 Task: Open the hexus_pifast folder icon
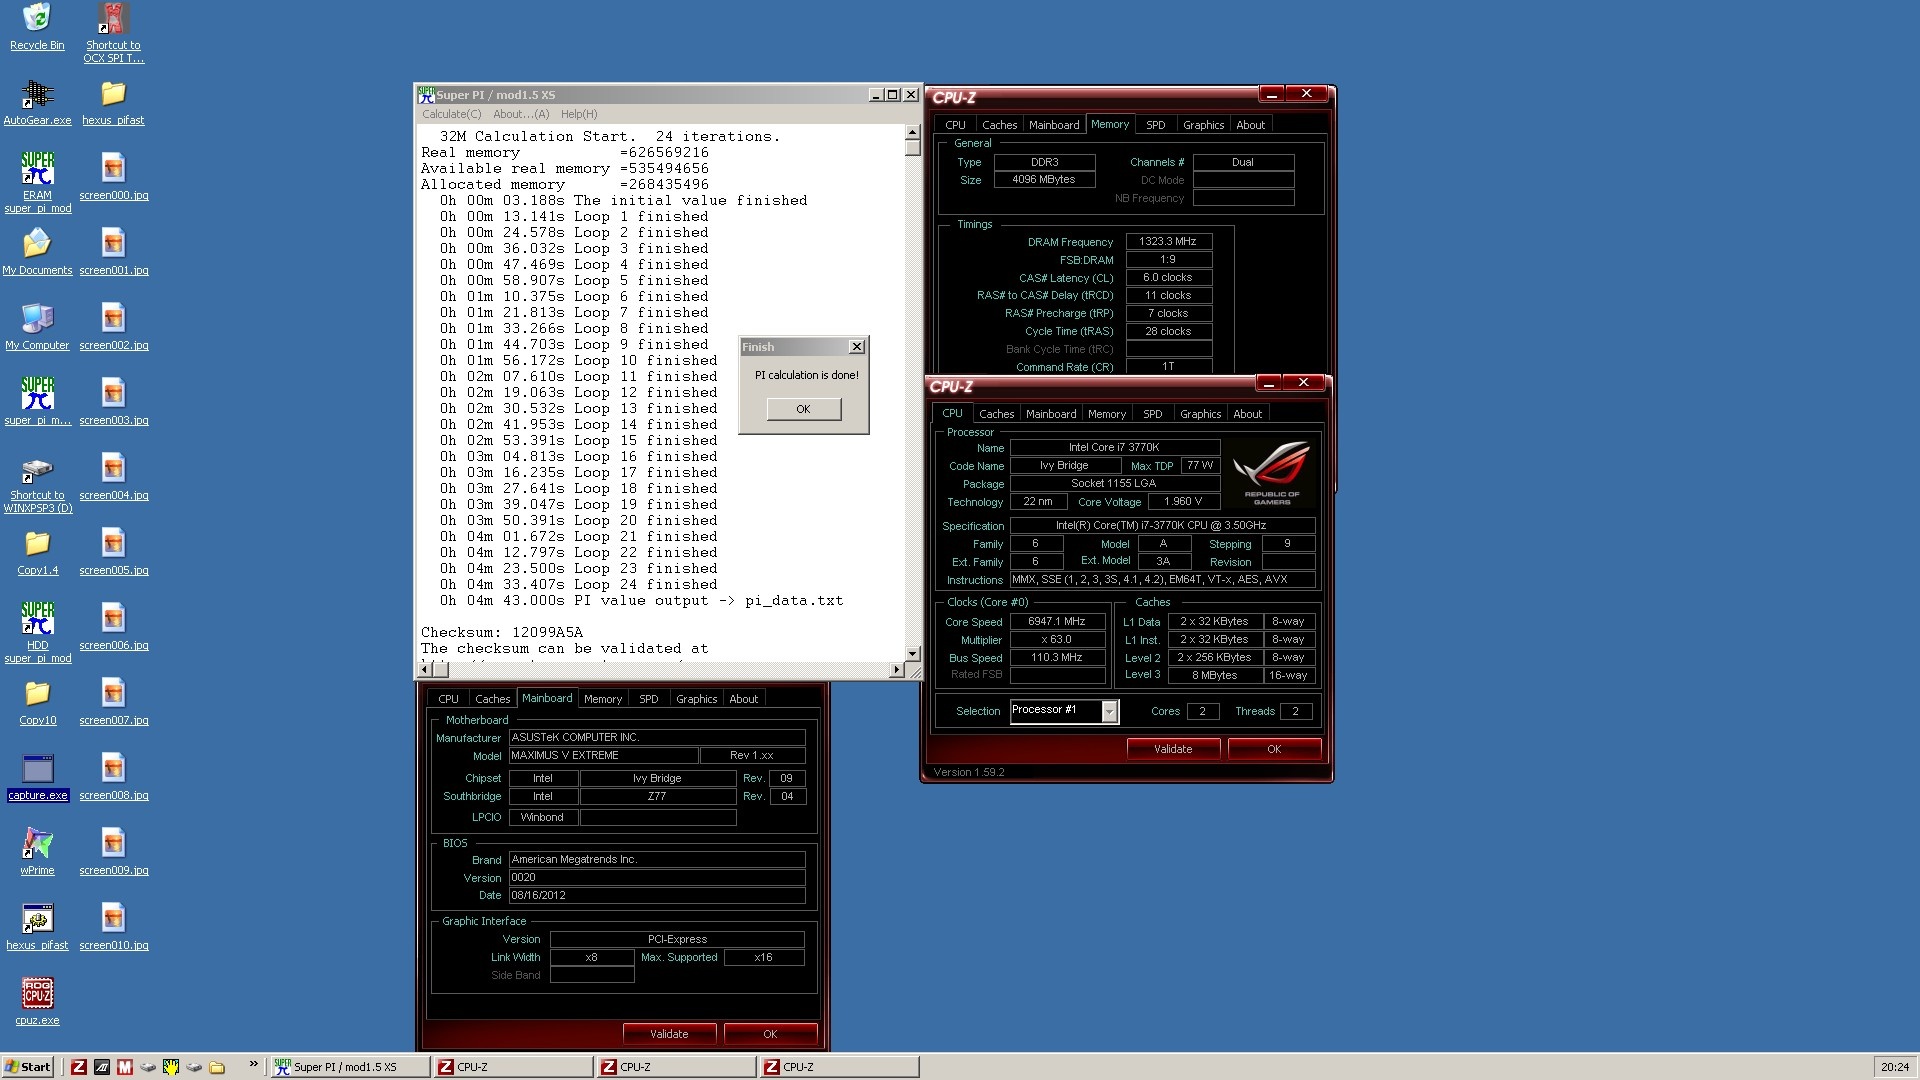coord(113,94)
